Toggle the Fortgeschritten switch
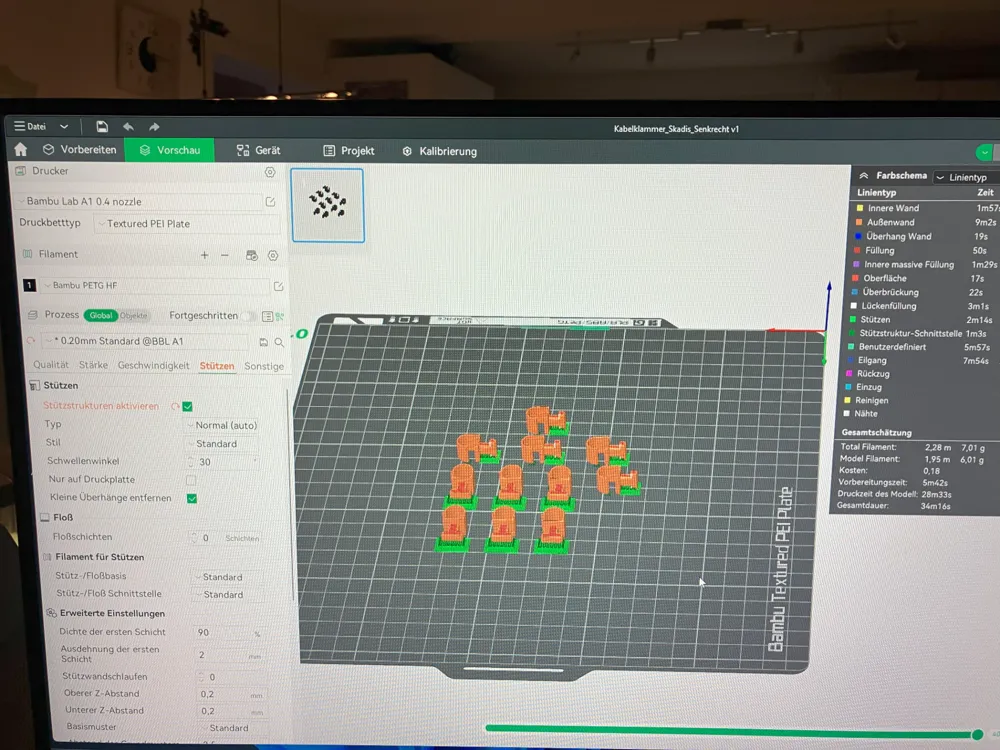 pyautogui.click(x=249, y=316)
